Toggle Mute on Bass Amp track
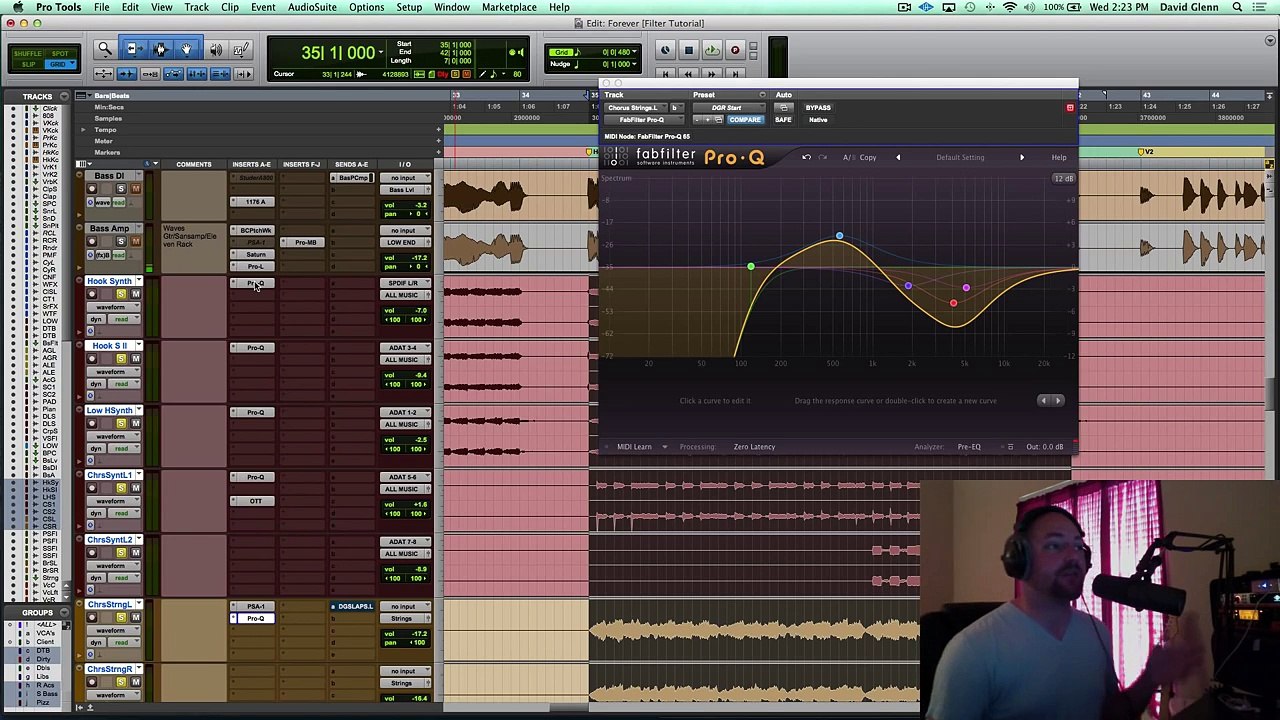The image size is (1280, 720). (135, 242)
